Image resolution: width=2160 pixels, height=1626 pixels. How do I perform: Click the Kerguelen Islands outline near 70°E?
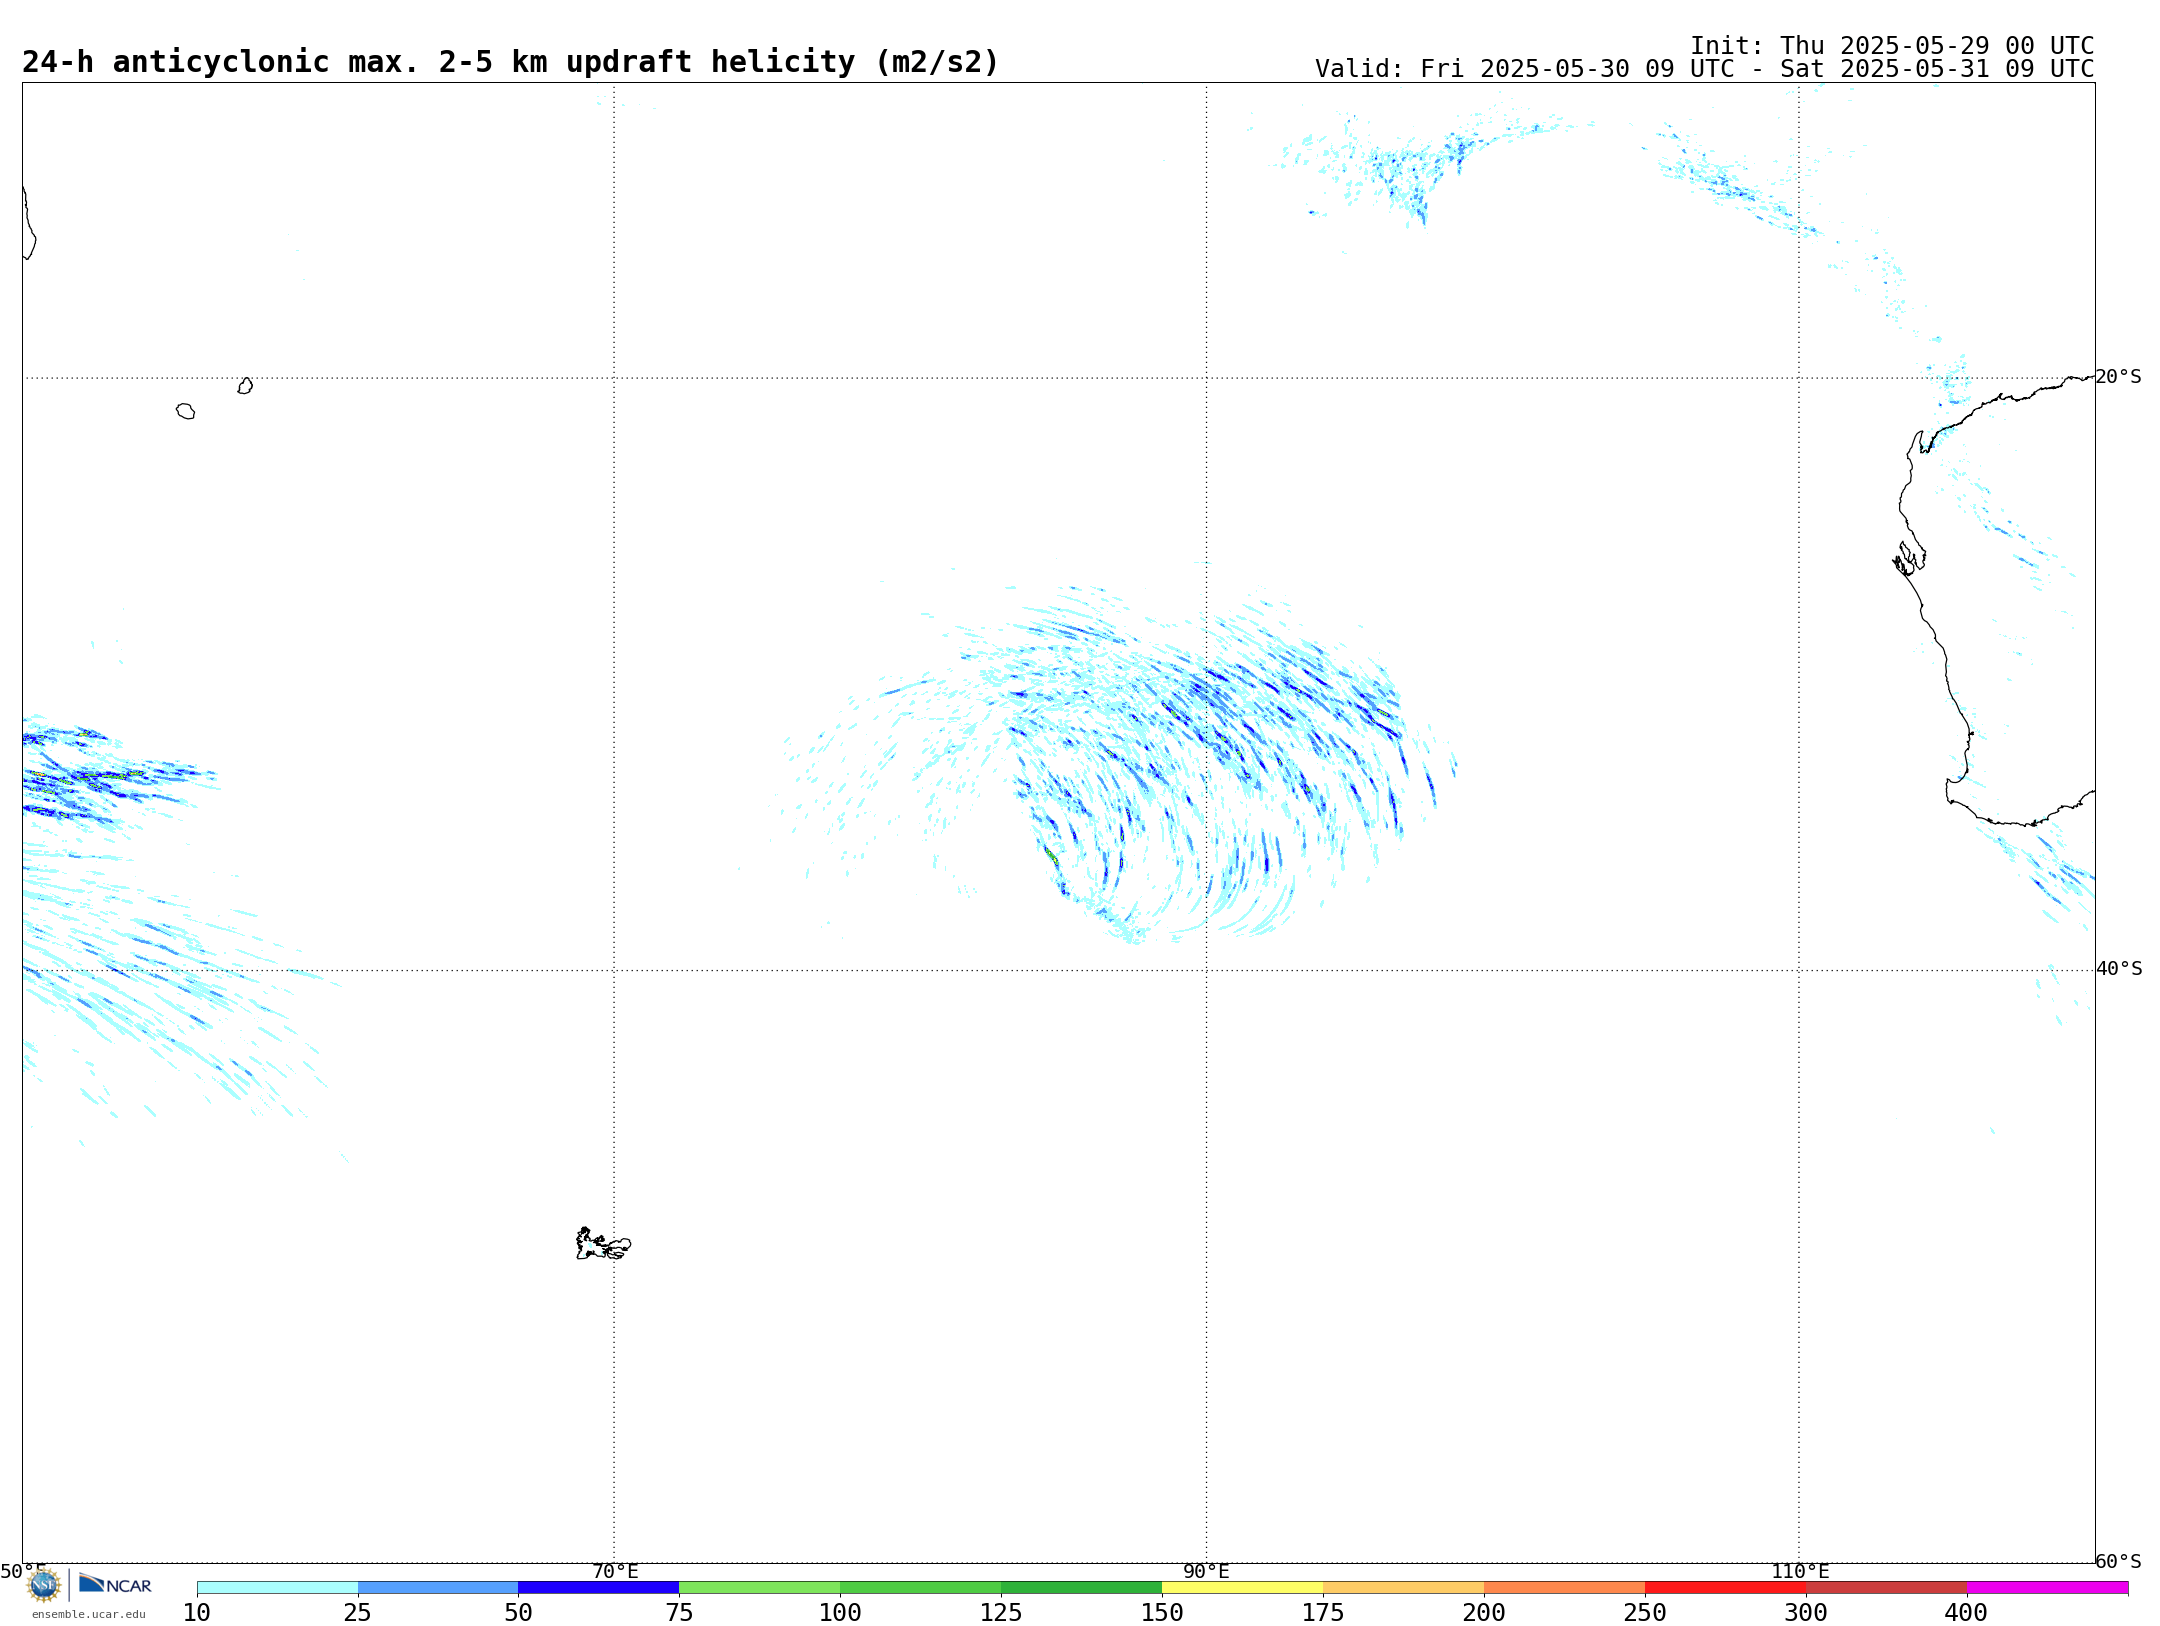[603, 1244]
